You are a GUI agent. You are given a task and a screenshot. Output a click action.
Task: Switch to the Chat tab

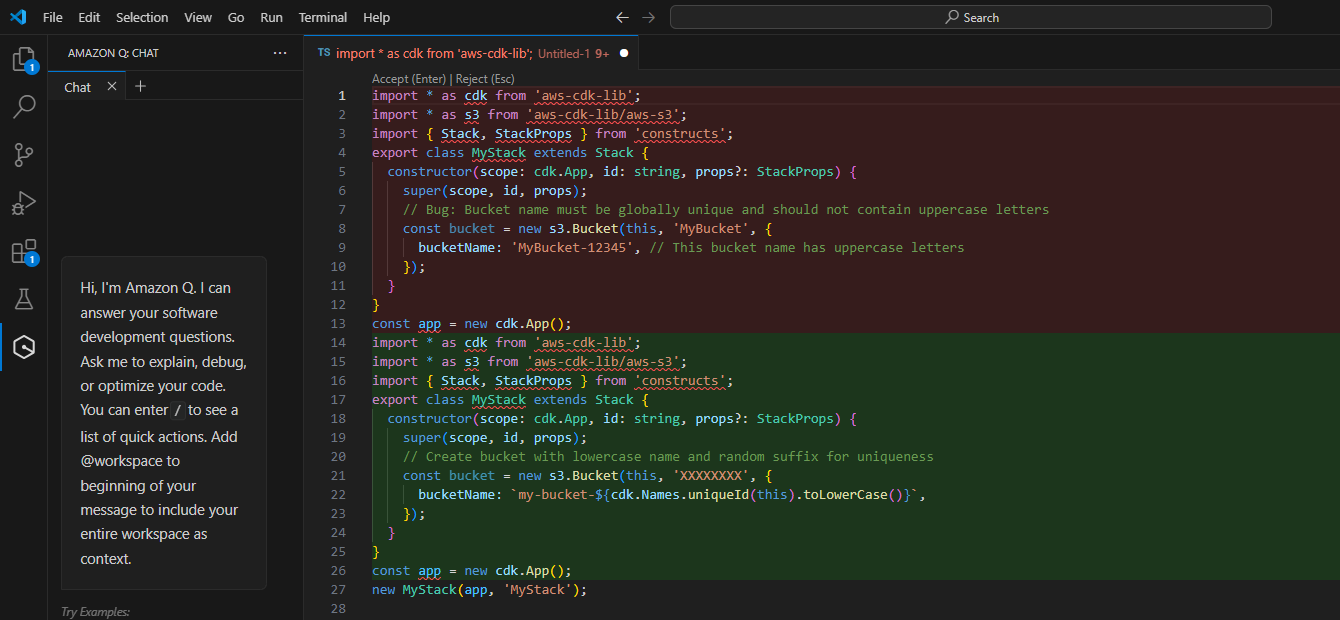pyautogui.click(x=77, y=86)
